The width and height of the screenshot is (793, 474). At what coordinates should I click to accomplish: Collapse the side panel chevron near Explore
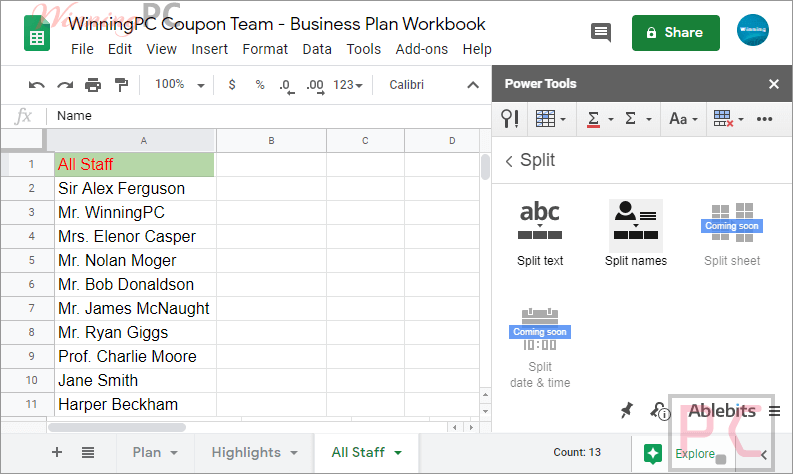click(x=764, y=454)
